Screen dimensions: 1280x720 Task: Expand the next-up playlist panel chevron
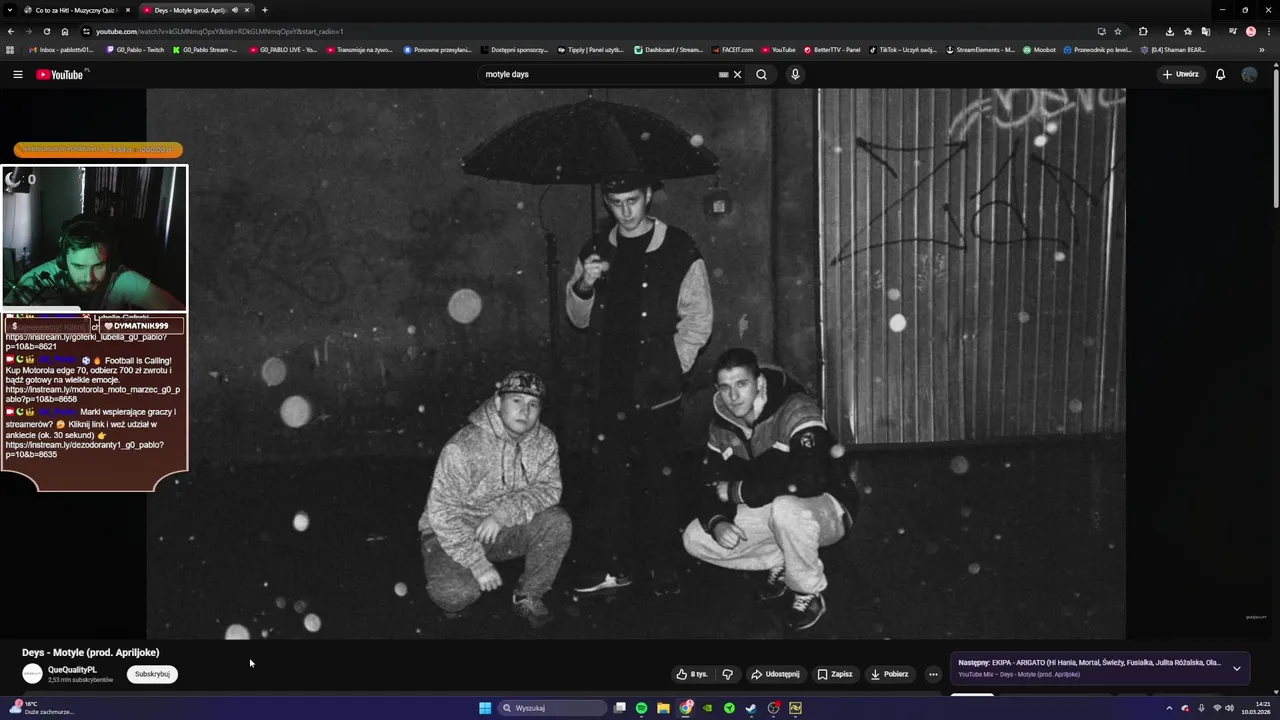tap(1237, 668)
